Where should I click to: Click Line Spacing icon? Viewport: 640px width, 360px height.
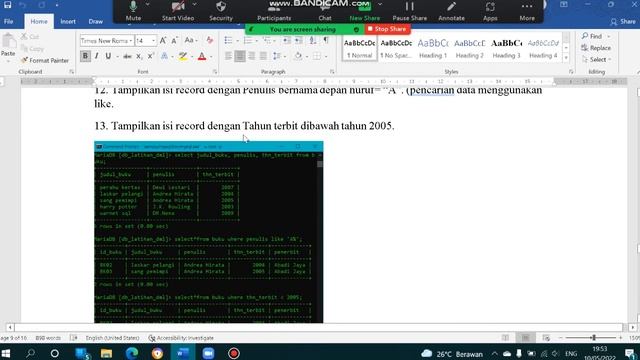coord(277,56)
